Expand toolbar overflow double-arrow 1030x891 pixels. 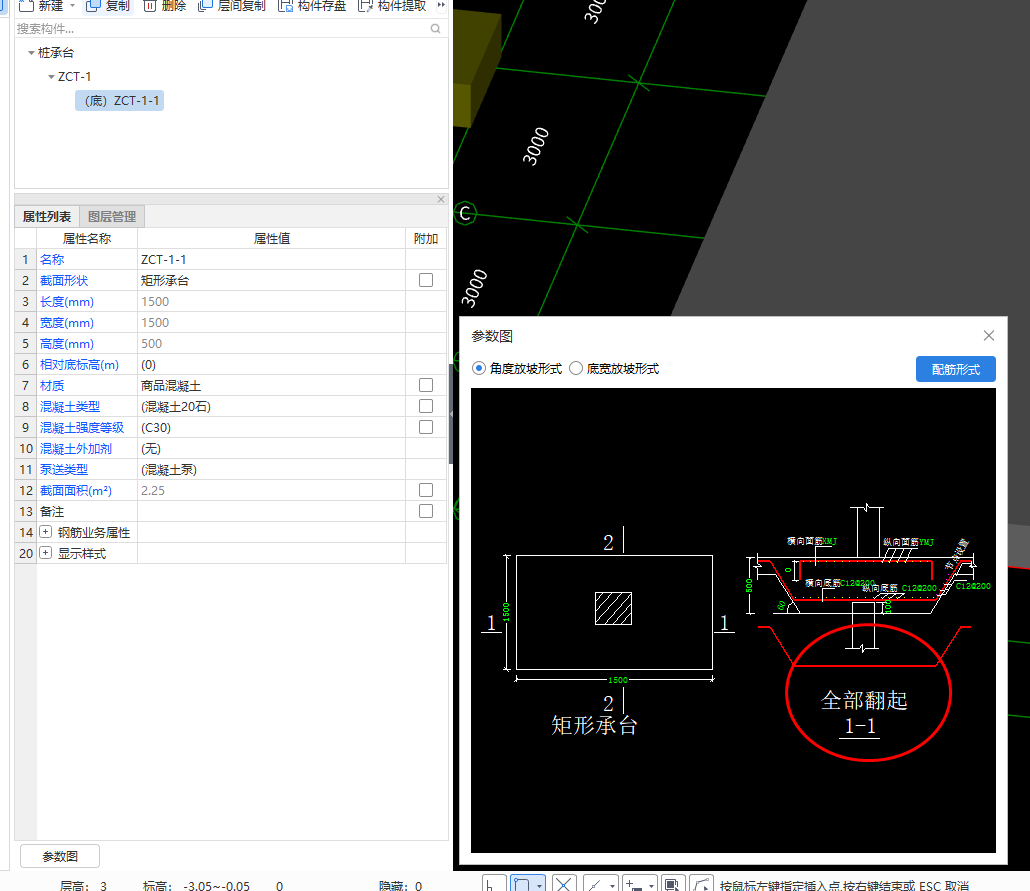(441, 5)
